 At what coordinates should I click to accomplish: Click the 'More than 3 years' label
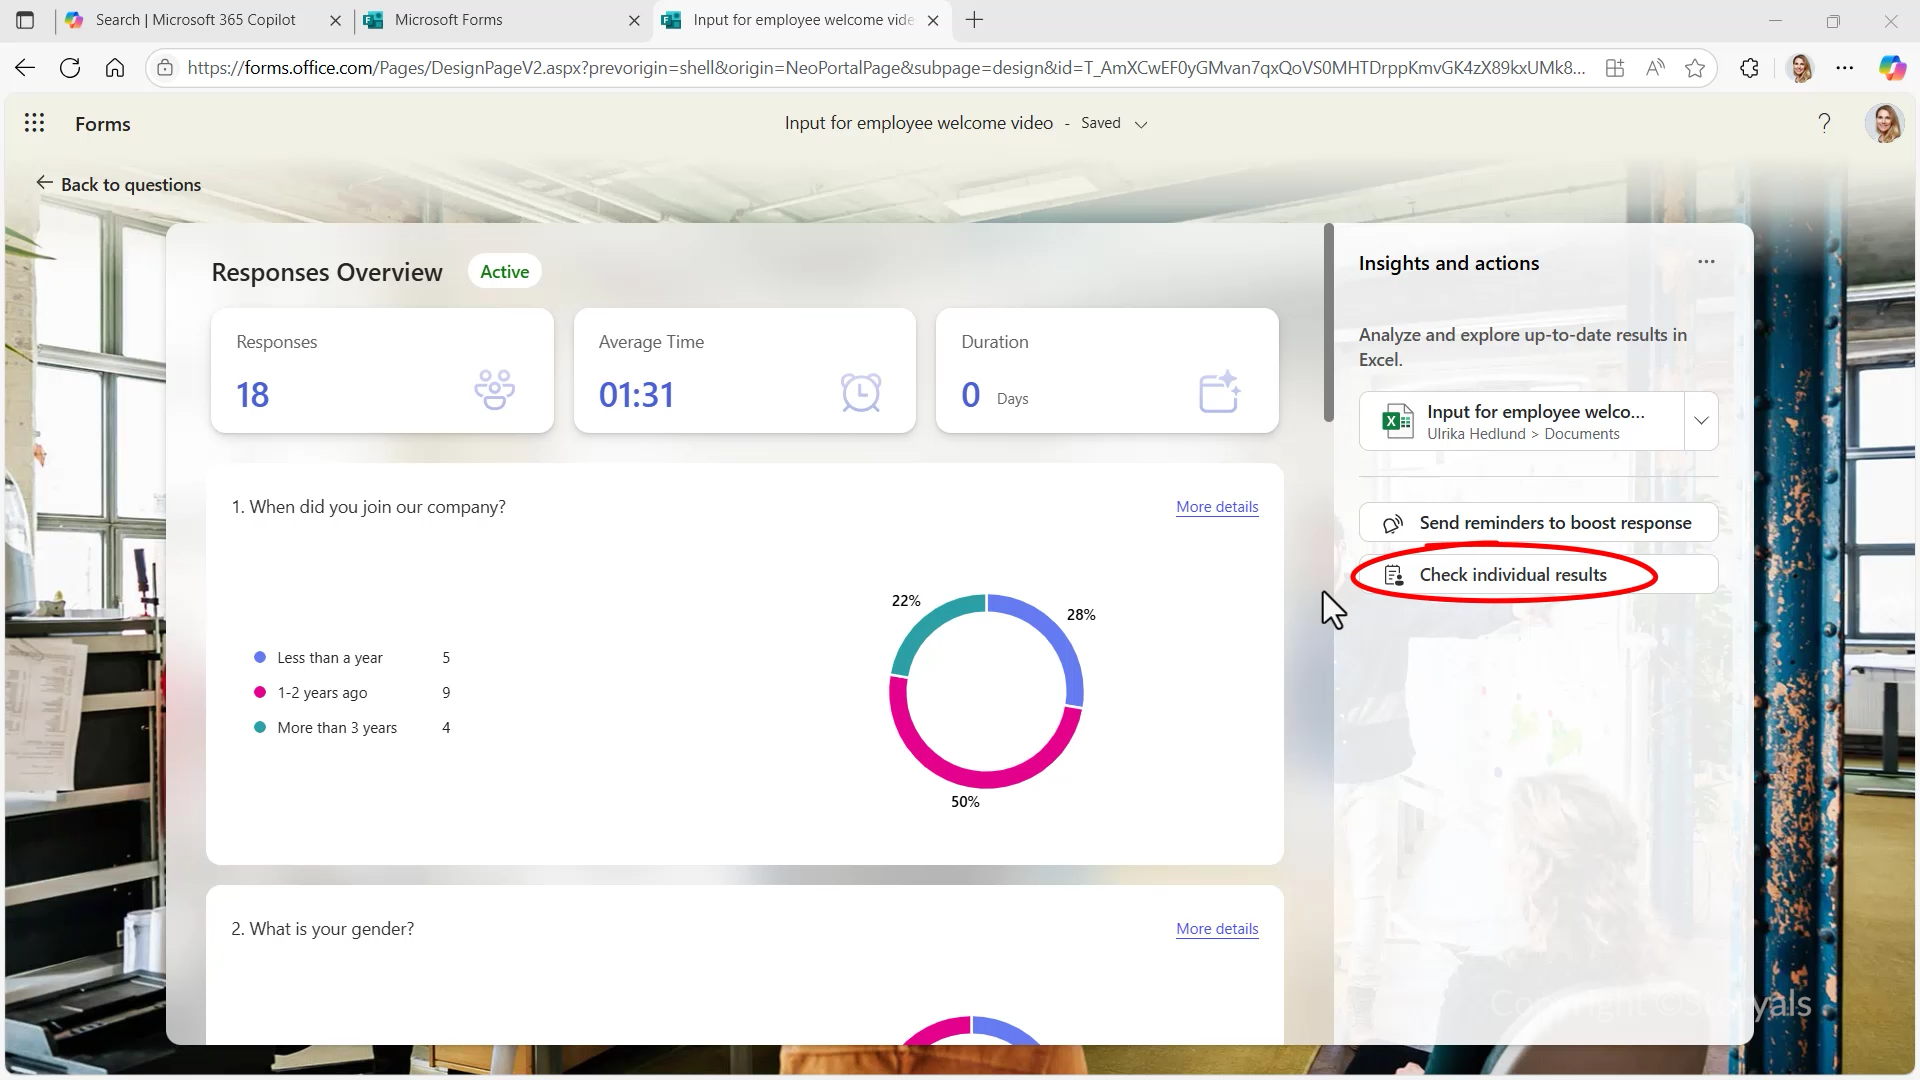point(337,728)
